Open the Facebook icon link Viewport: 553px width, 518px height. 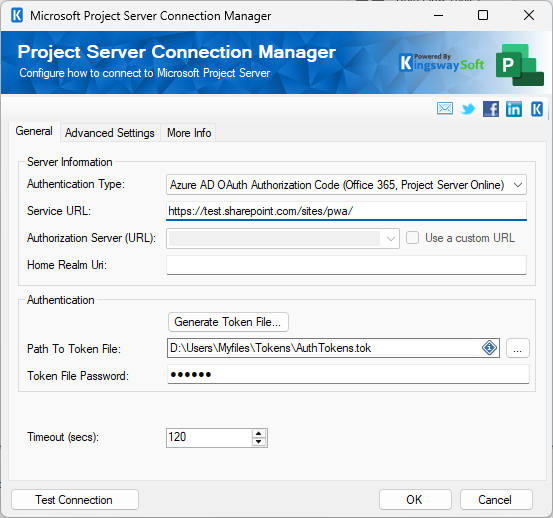(x=491, y=109)
